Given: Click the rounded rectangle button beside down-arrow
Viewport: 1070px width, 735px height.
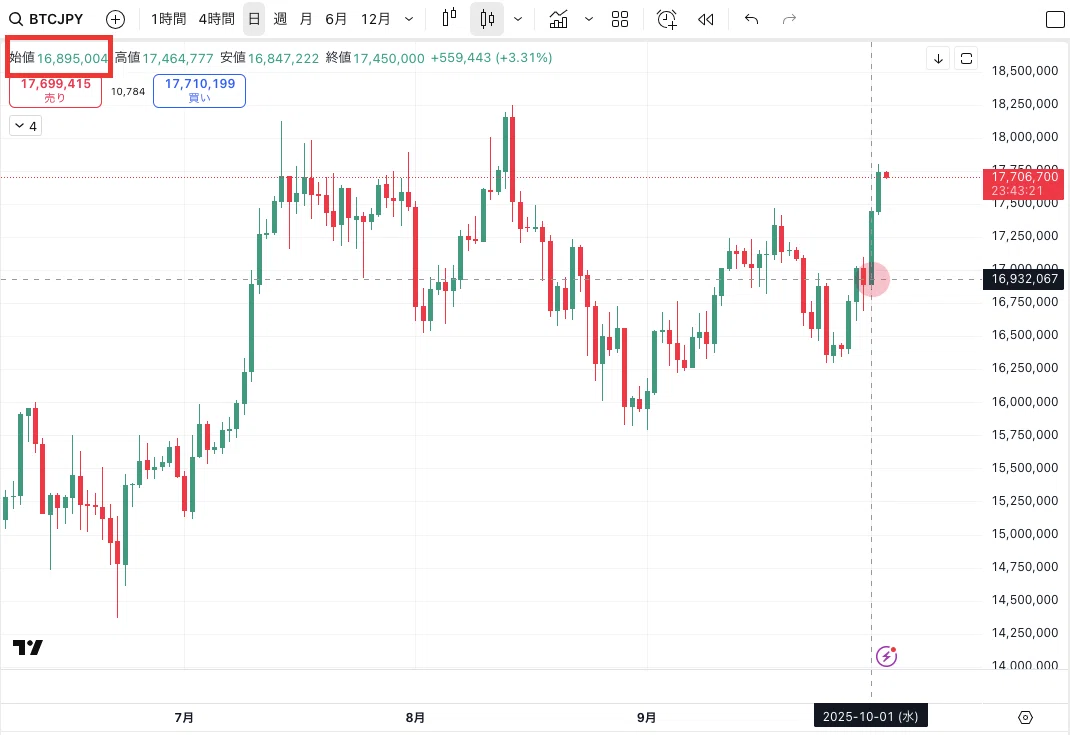Looking at the screenshot, I should click(966, 59).
